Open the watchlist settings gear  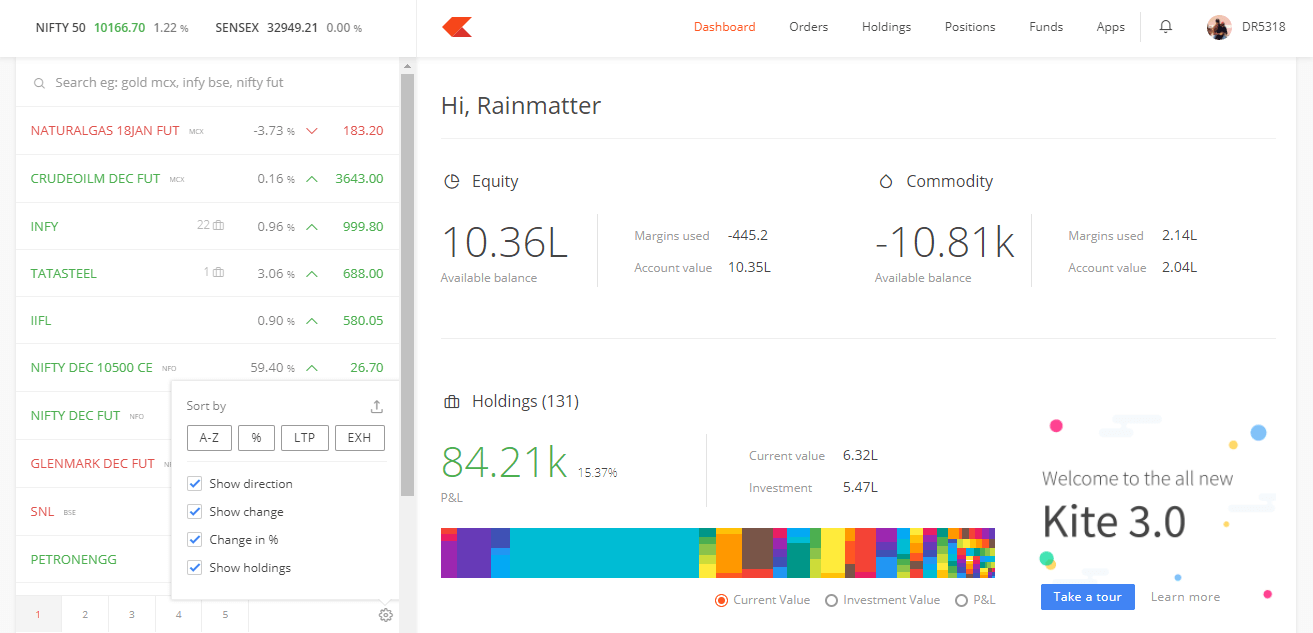(386, 615)
